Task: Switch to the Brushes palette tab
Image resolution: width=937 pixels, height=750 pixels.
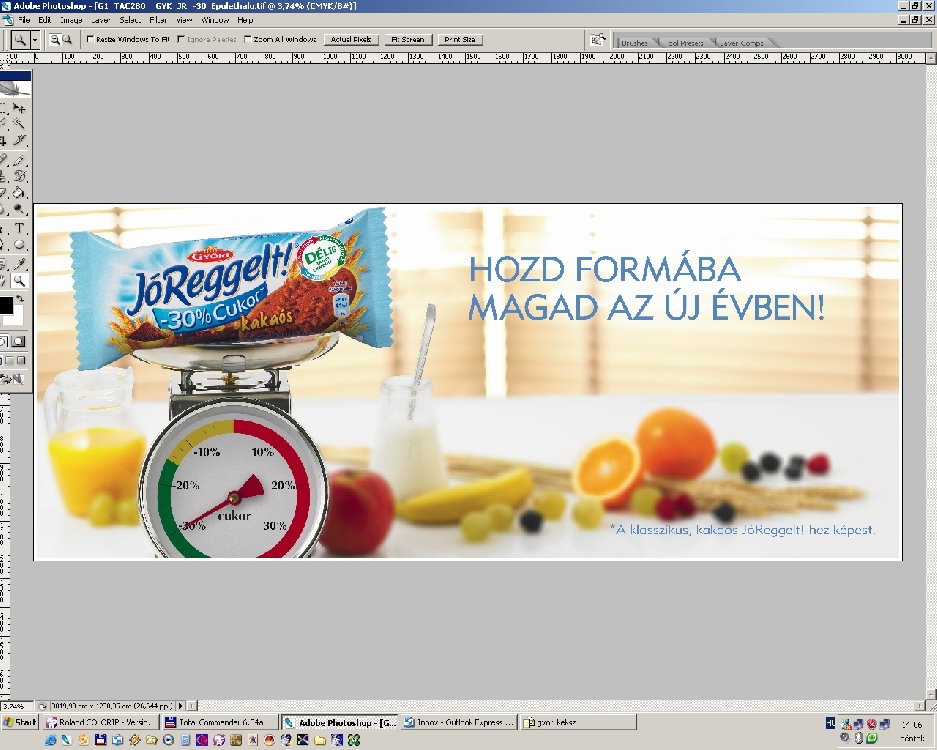Action: (634, 43)
